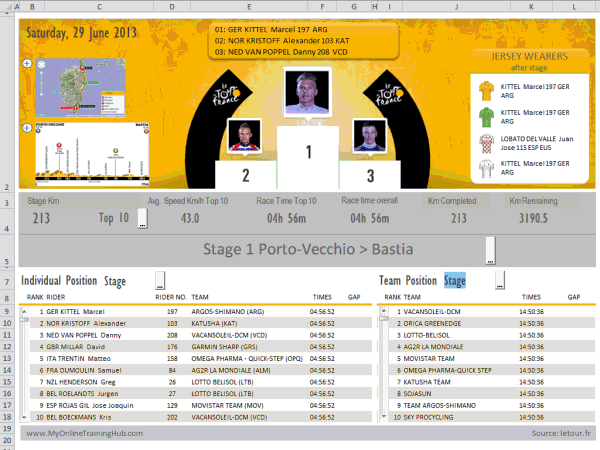The image size is (600, 450).
Task: Open the Corsica route map thumbnail
Action: [x=80, y=88]
